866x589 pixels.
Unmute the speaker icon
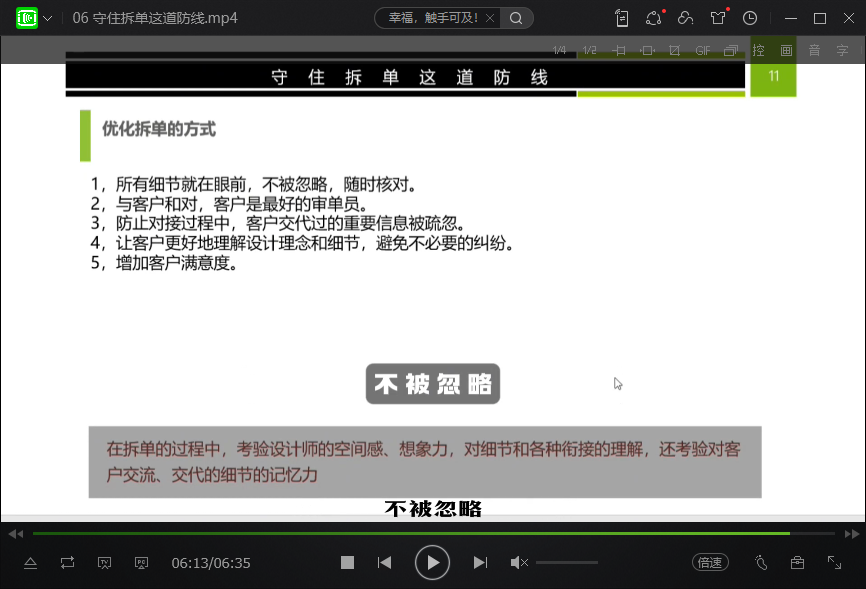point(519,563)
